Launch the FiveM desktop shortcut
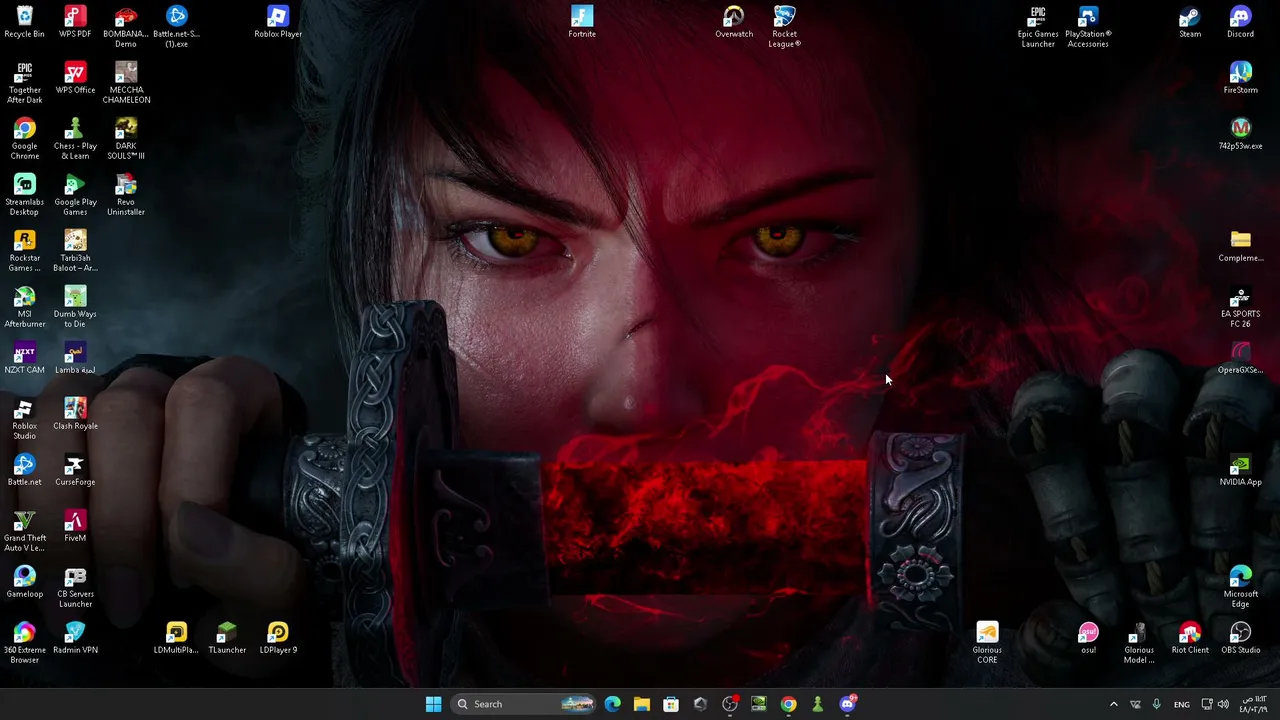Image resolution: width=1280 pixels, height=720 pixels. [75, 526]
